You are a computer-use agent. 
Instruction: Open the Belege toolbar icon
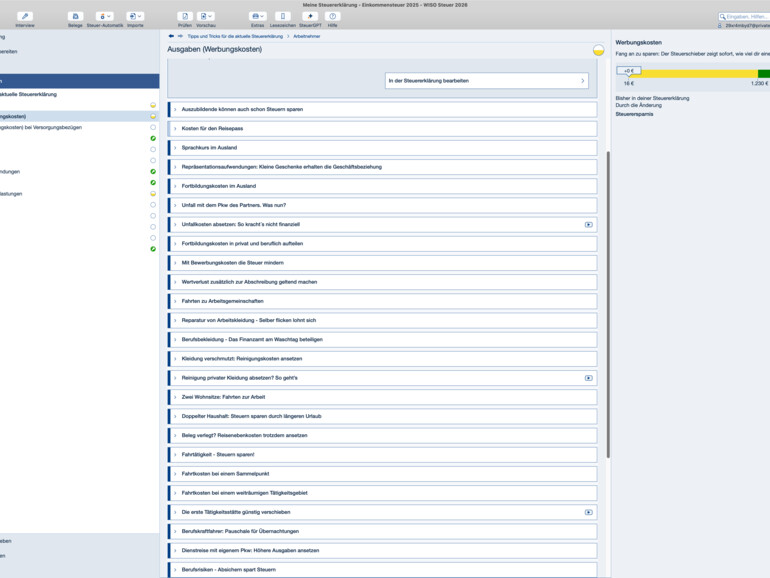coord(75,19)
